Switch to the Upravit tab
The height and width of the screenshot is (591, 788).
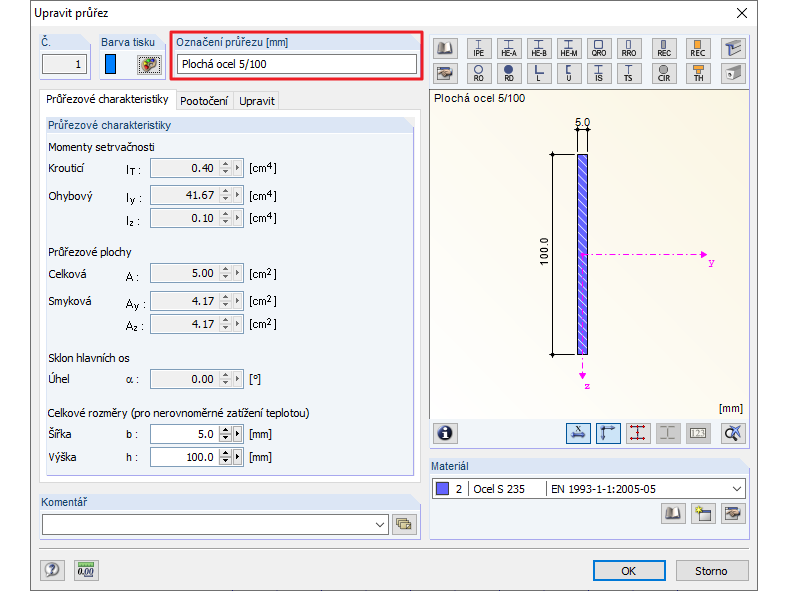click(257, 101)
